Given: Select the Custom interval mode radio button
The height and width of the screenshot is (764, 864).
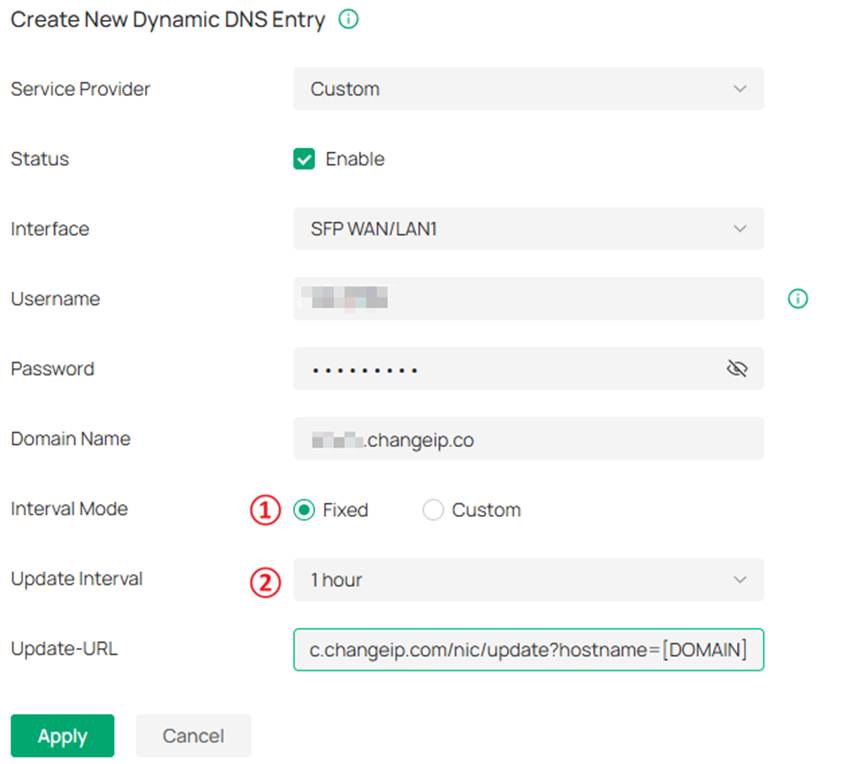Looking at the screenshot, I should click(433, 510).
